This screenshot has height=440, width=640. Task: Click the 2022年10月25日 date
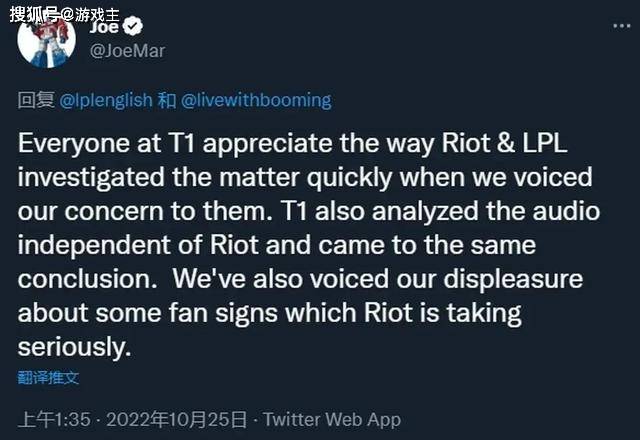[x=177, y=420]
